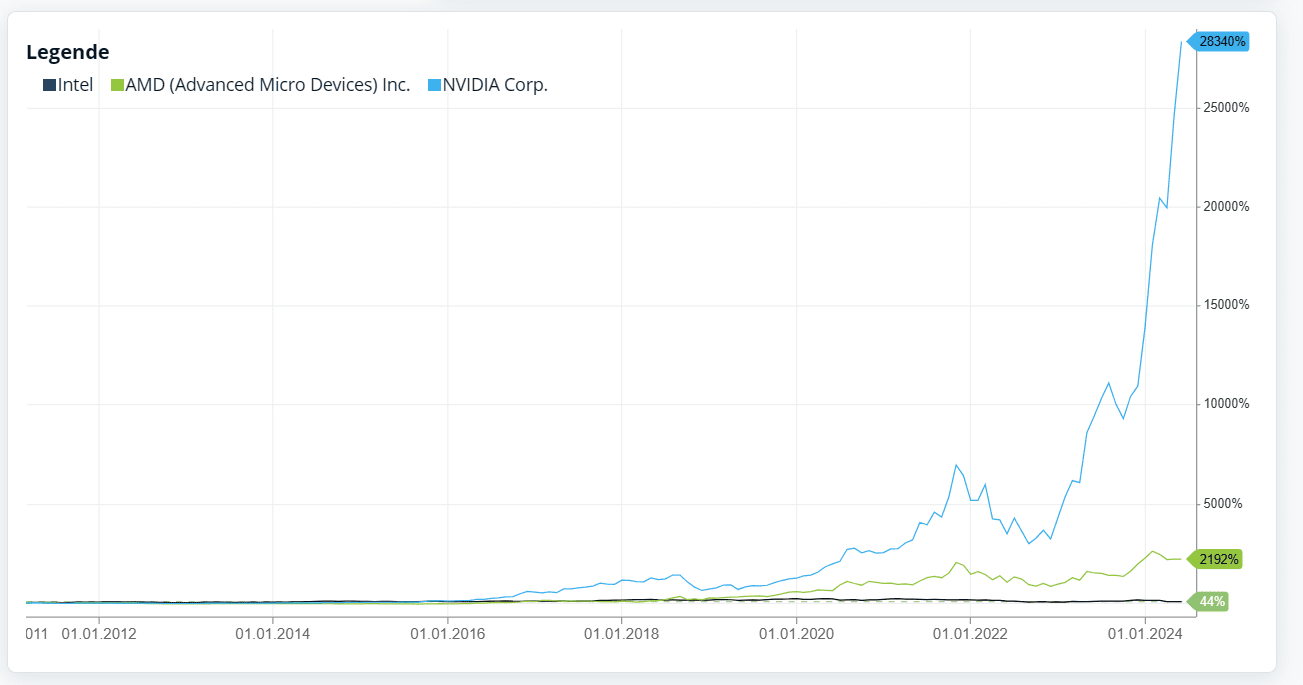Click the green AMD color swatch
Viewport: 1303px width, 685px height.
(117, 85)
